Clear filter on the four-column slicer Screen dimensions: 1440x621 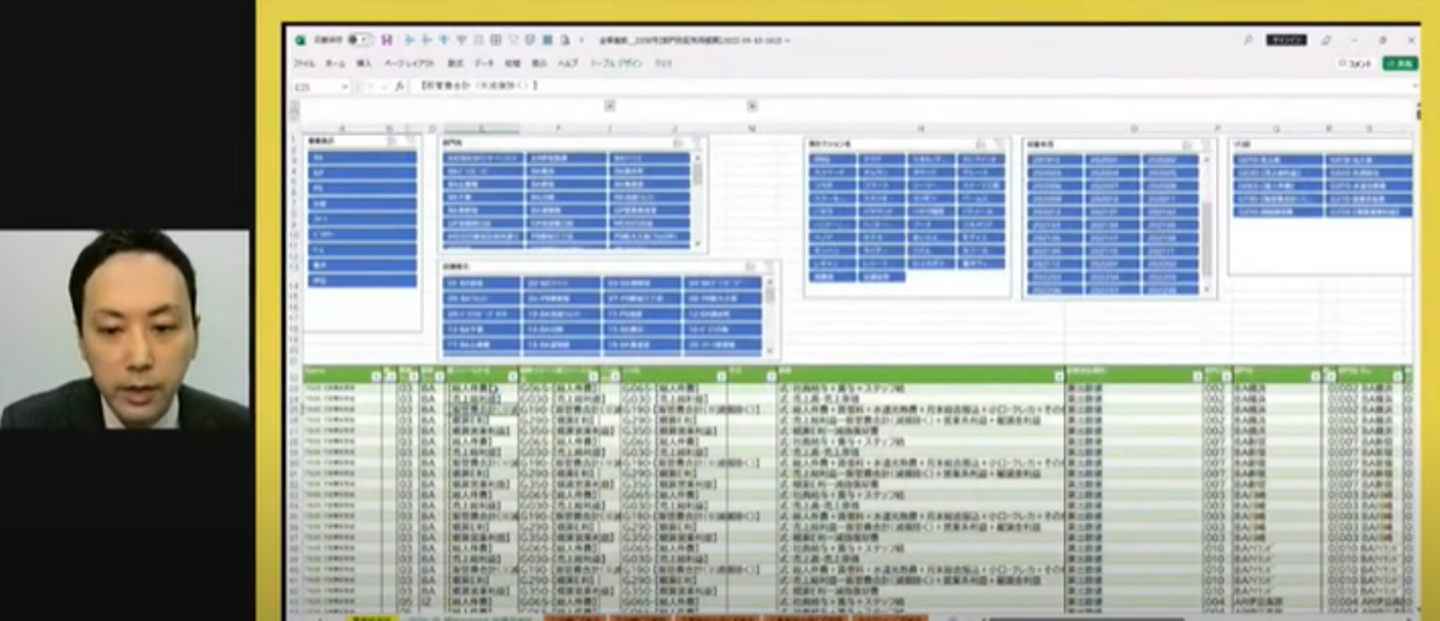(997, 144)
